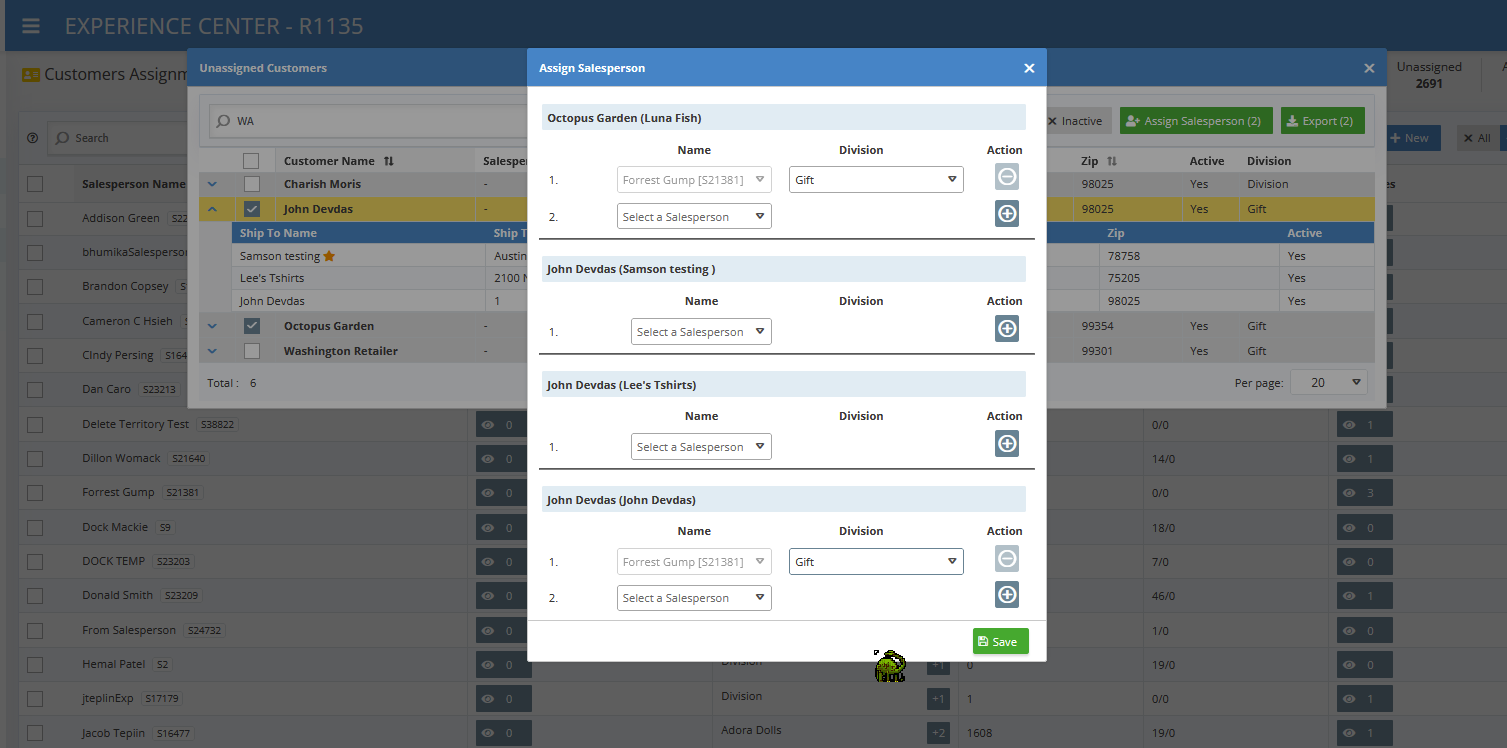
Task: Check the Charish Moris customer checkbox
Action: click(252, 184)
